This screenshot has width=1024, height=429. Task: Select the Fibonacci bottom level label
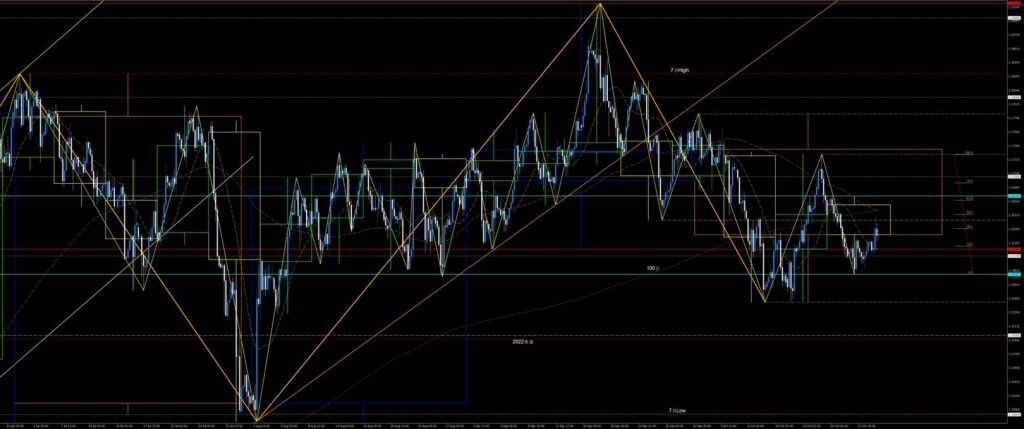(x=969, y=272)
